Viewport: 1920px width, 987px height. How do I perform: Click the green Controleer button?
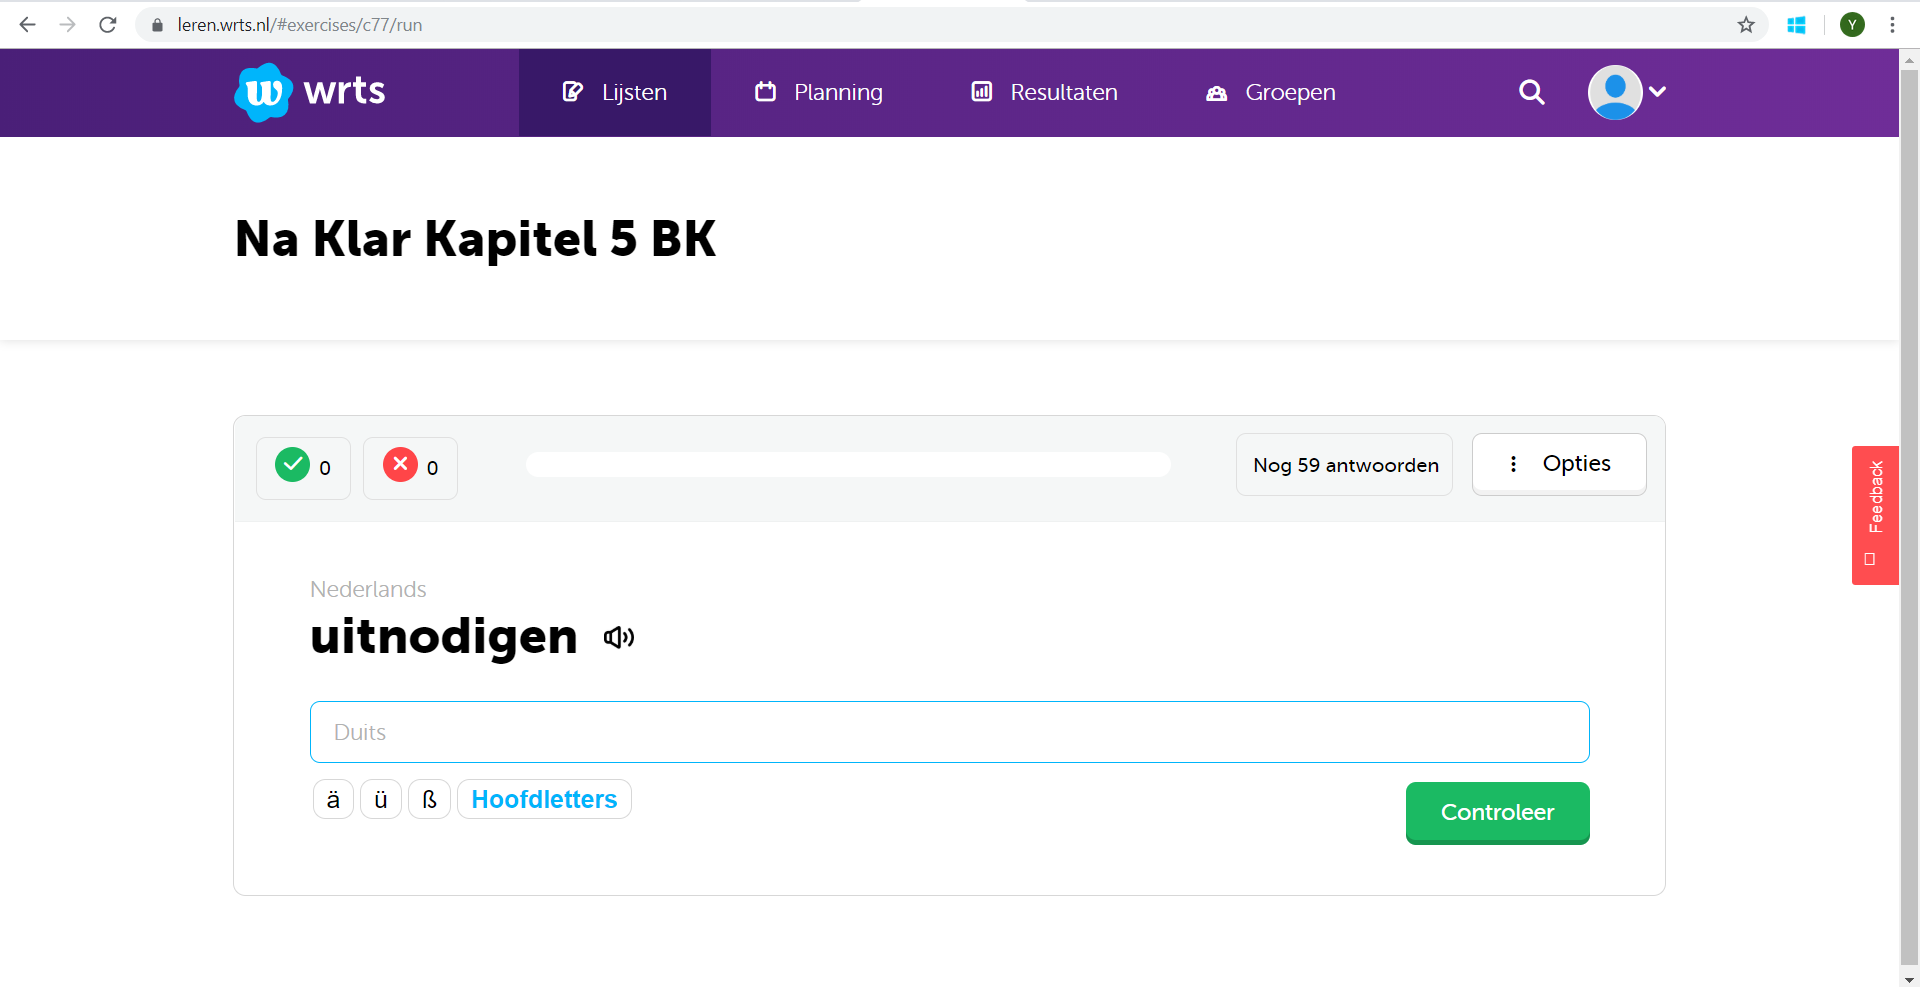coord(1498,813)
